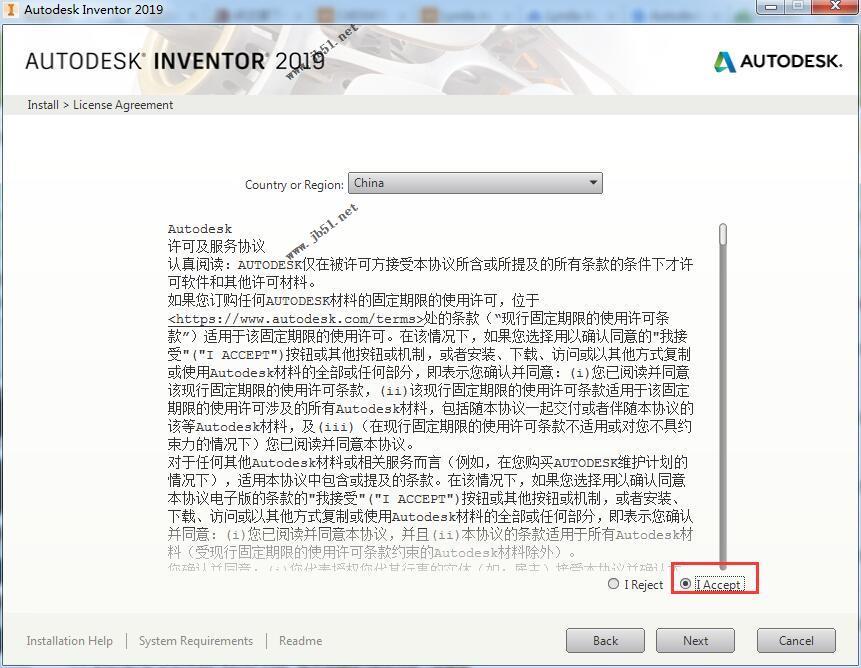
Task: Select the I Reject radio button
Action: click(x=613, y=584)
